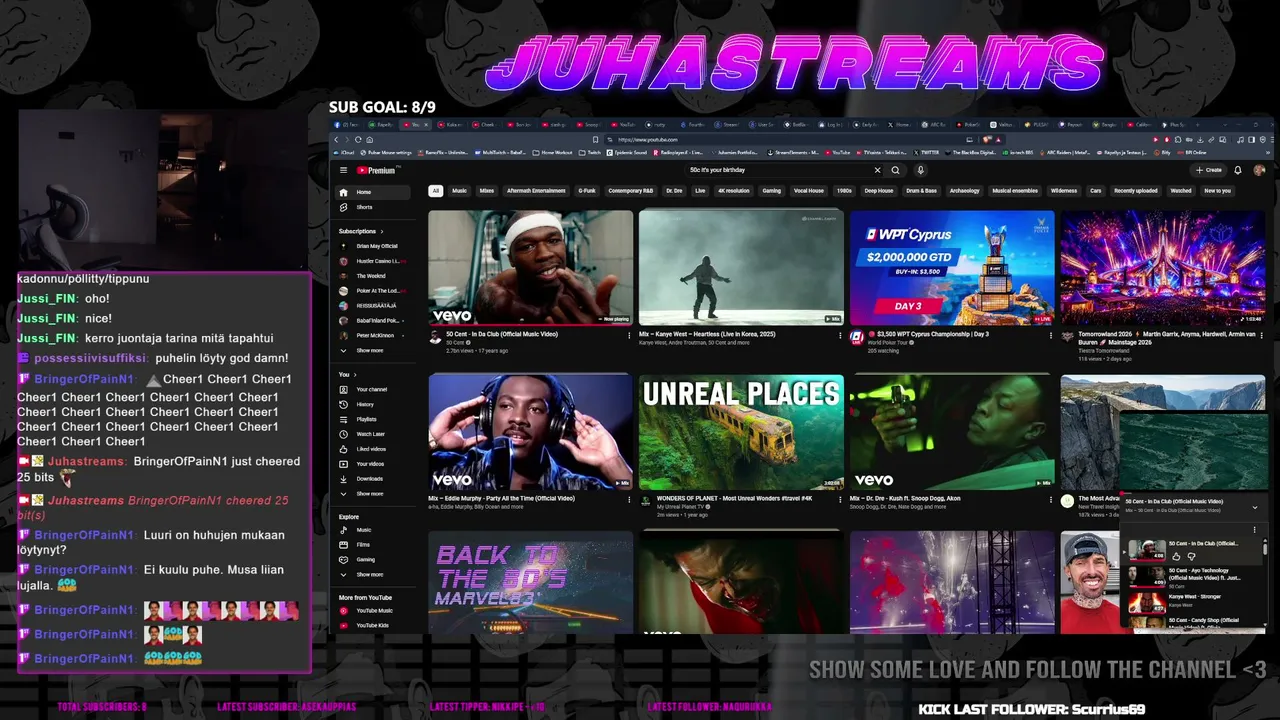Go to Home in the sidebar
Viewport: 1280px width, 720px height.
[372, 192]
